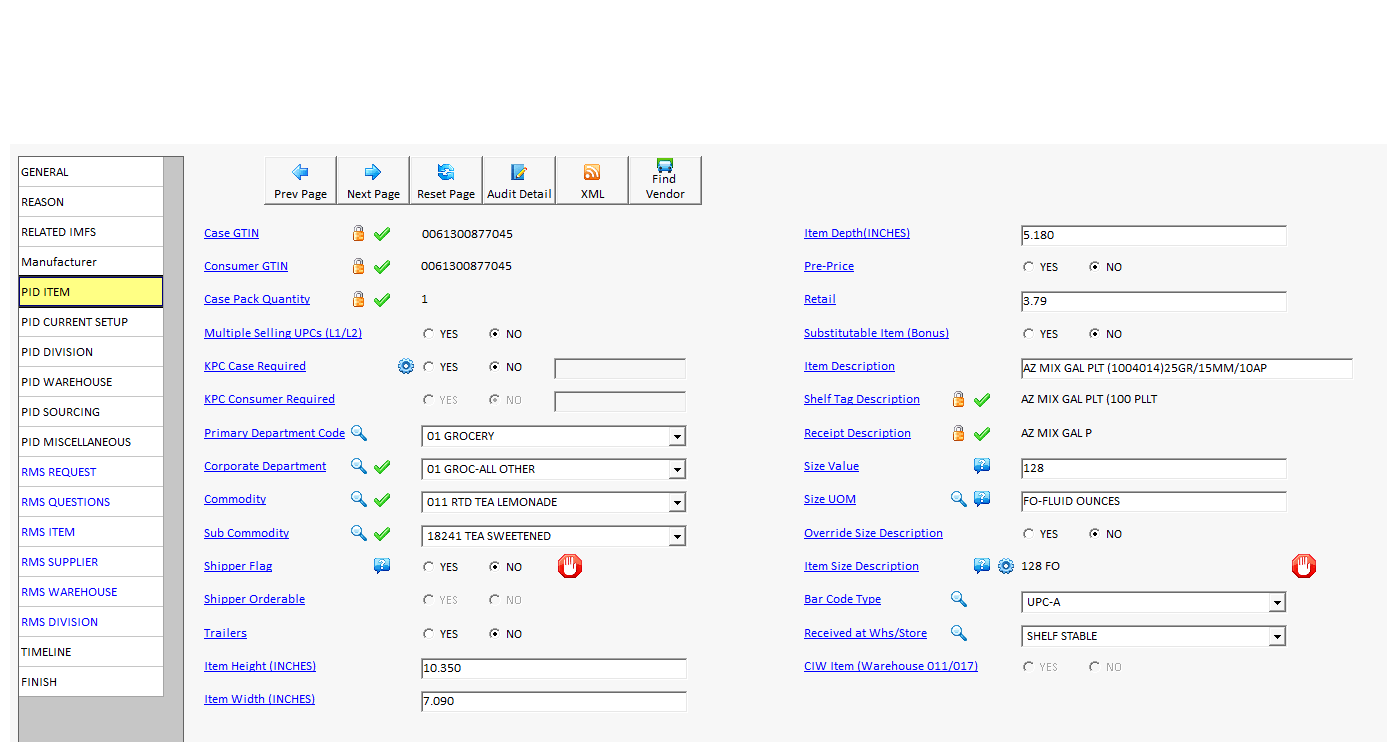Click the lock icon beside Case GTIN

point(358,234)
